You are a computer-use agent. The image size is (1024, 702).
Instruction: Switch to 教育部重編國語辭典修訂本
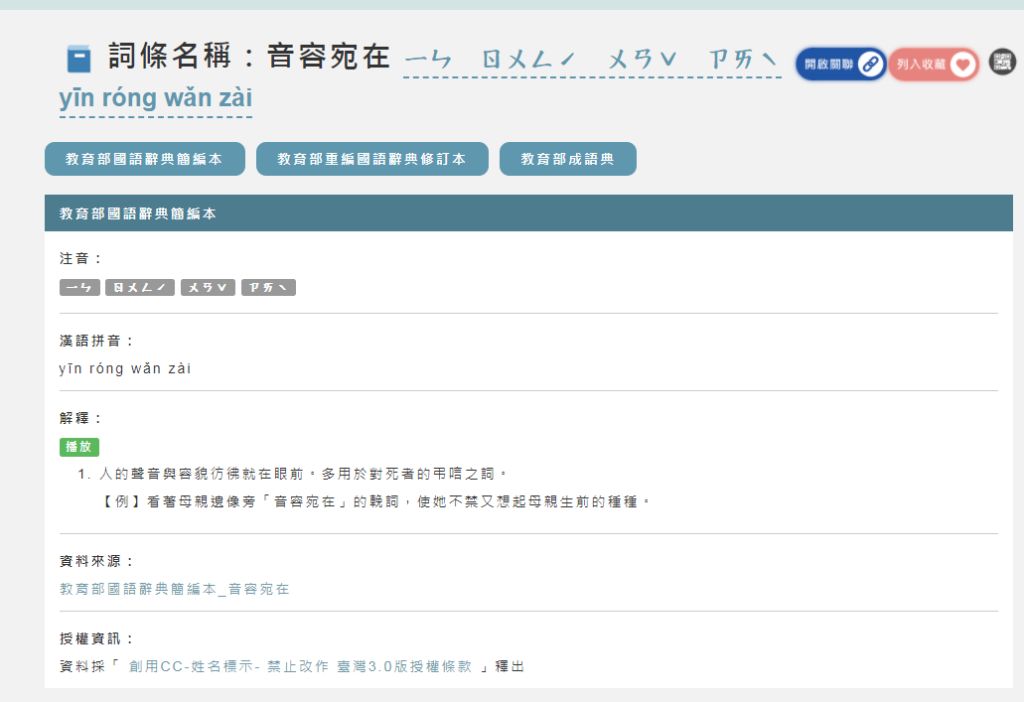pyautogui.click(x=372, y=159)
